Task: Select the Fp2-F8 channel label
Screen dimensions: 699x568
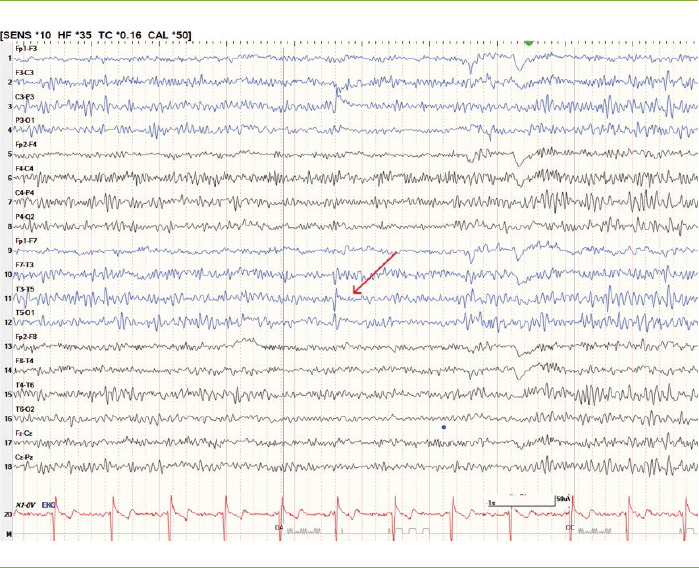Action: [x=26, y=337]
